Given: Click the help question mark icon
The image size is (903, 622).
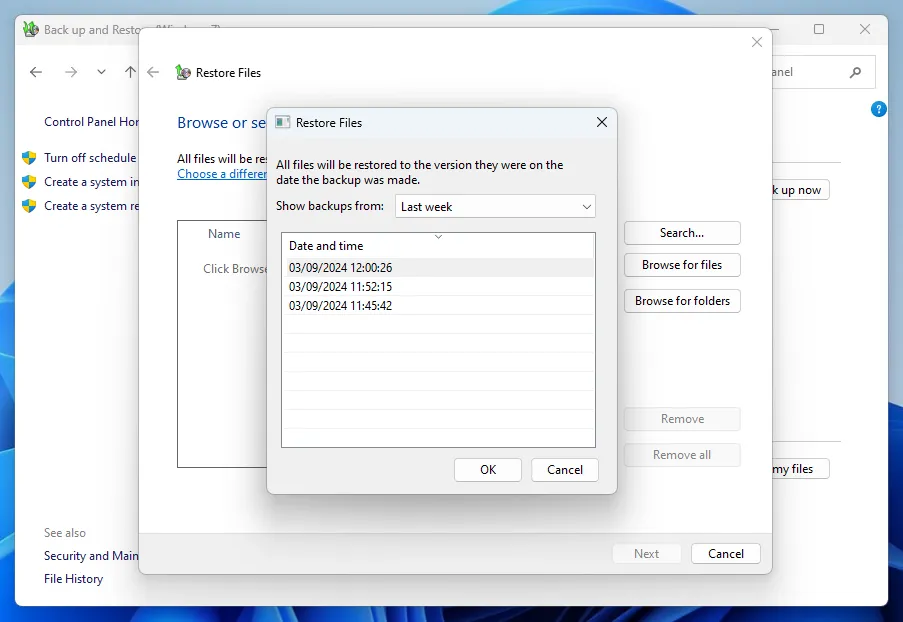Looking at the screenshot, I should pos(879,109).
